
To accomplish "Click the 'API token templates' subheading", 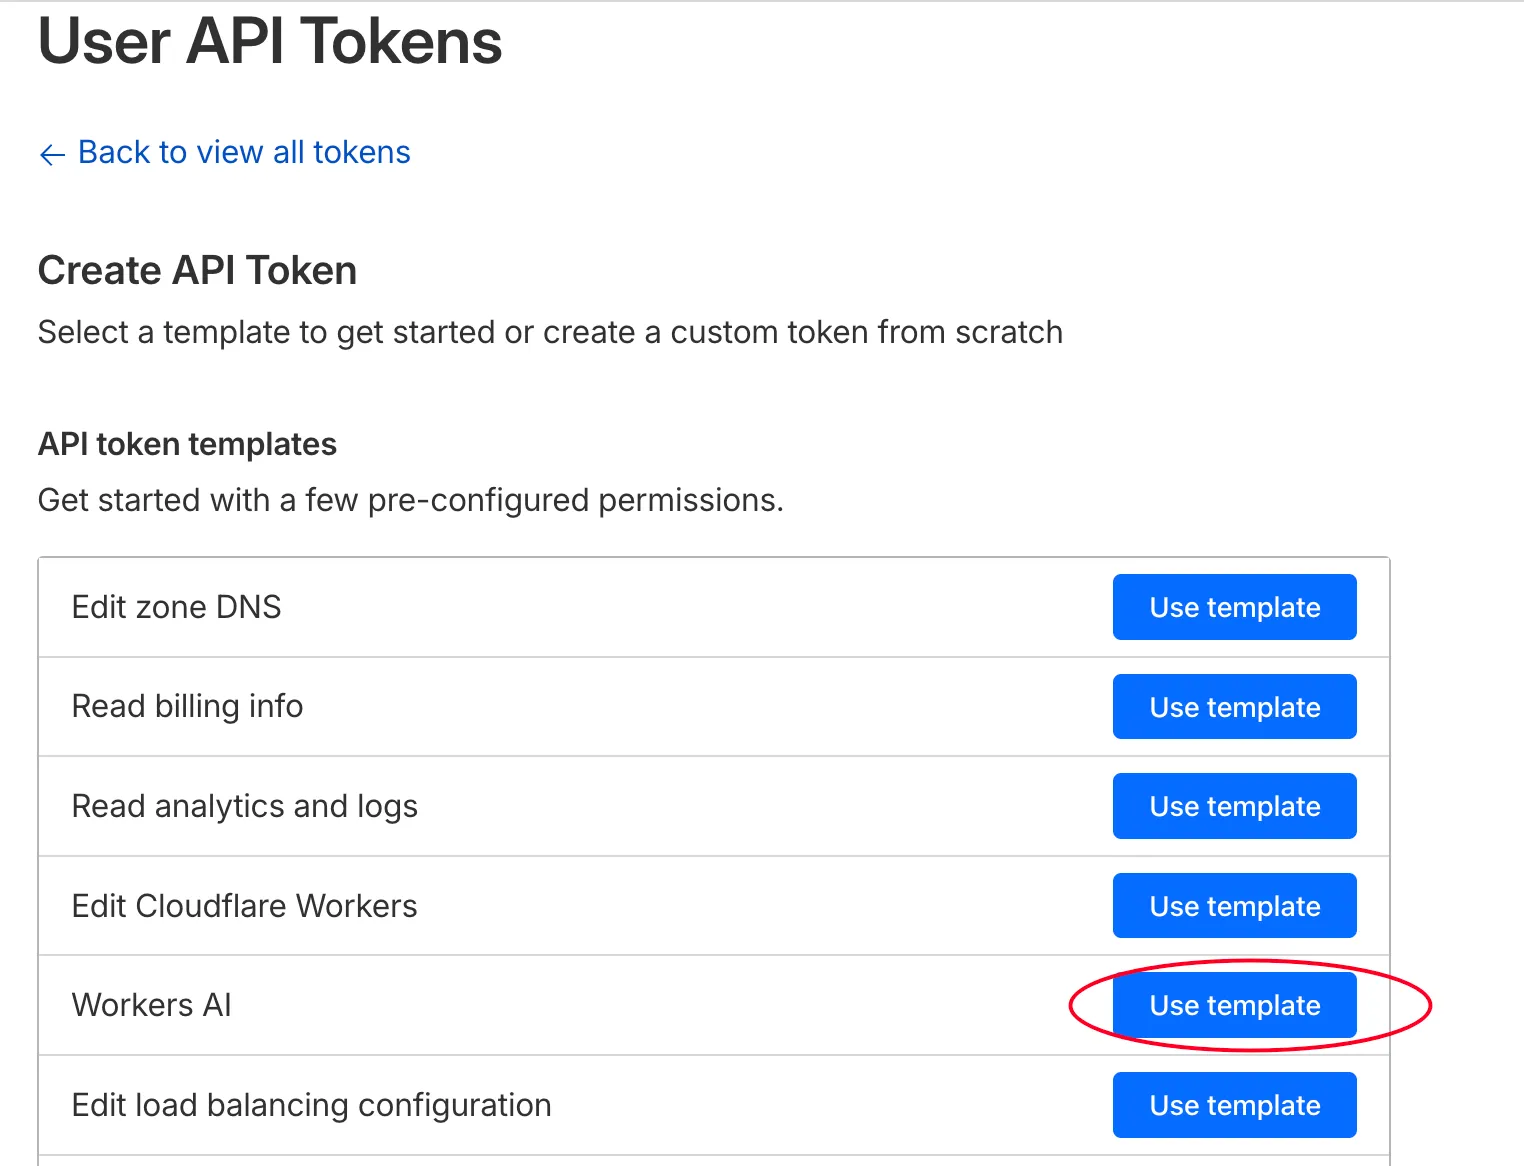I will pyautogui.click(x=187, y=444).
